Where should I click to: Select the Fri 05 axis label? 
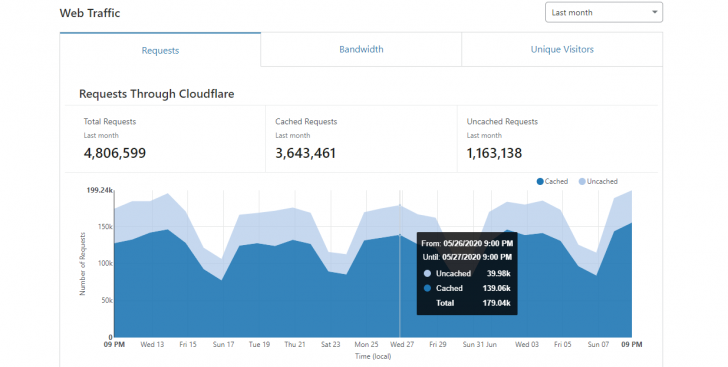(x=563, y=344)
